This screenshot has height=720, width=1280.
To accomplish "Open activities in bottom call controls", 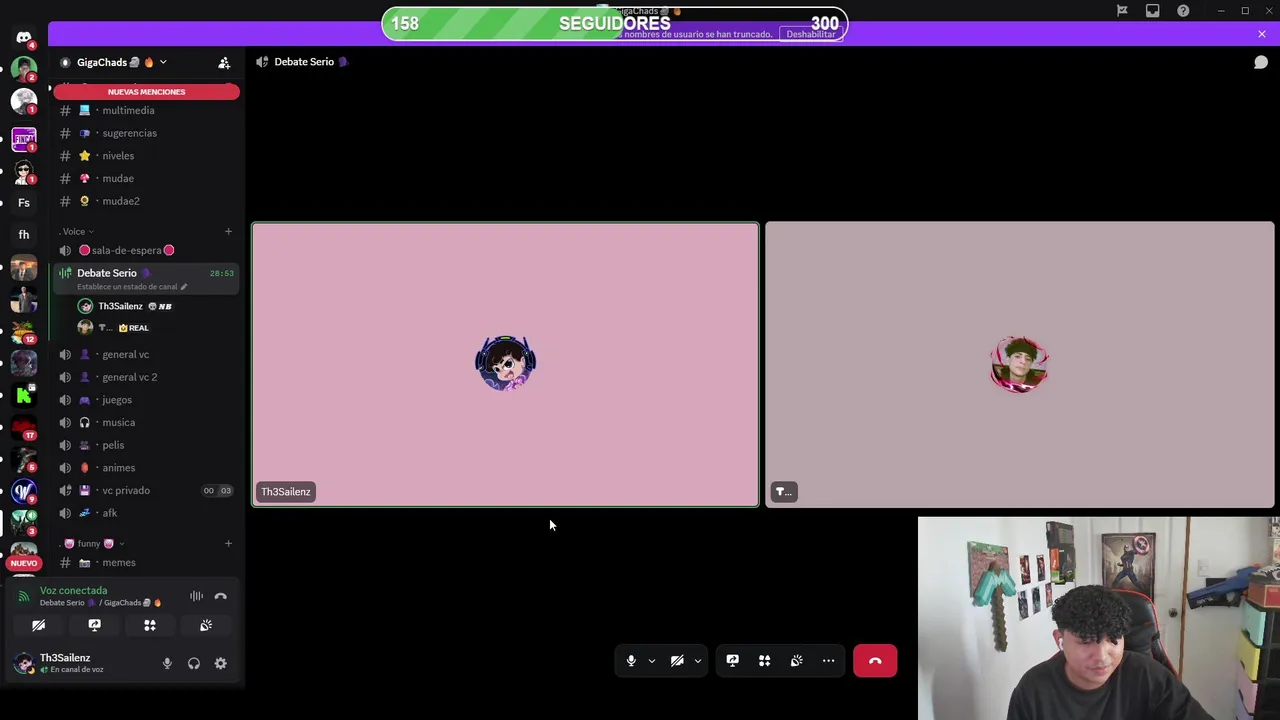I will 764,661.
